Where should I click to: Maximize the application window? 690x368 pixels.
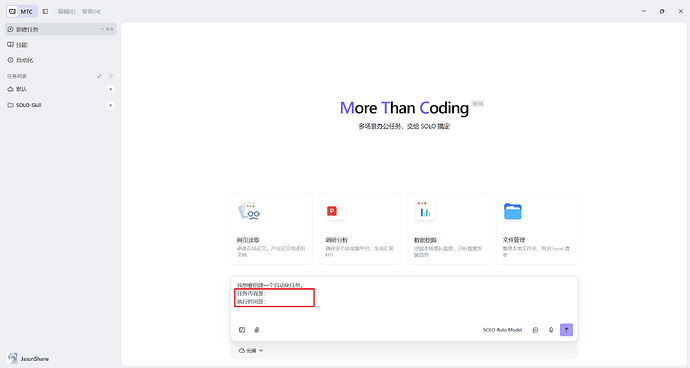662,11
